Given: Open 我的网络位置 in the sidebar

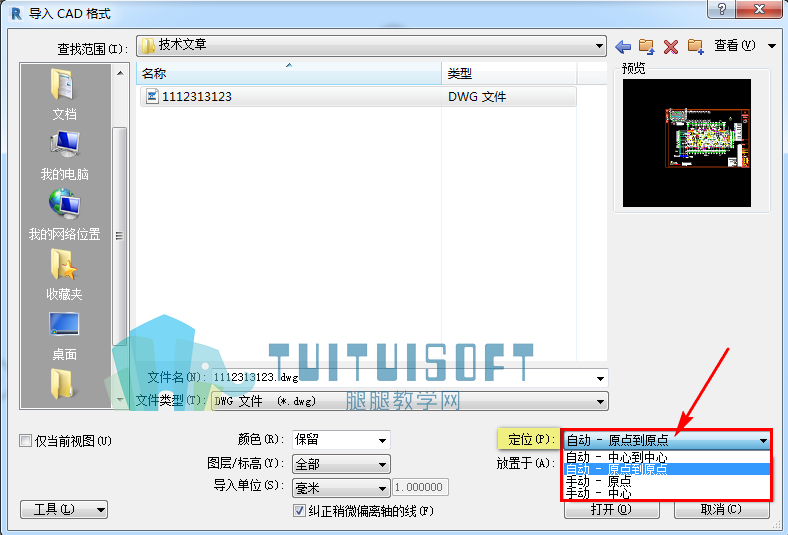Looking at the screenshot, I should [x=64, y=215].
